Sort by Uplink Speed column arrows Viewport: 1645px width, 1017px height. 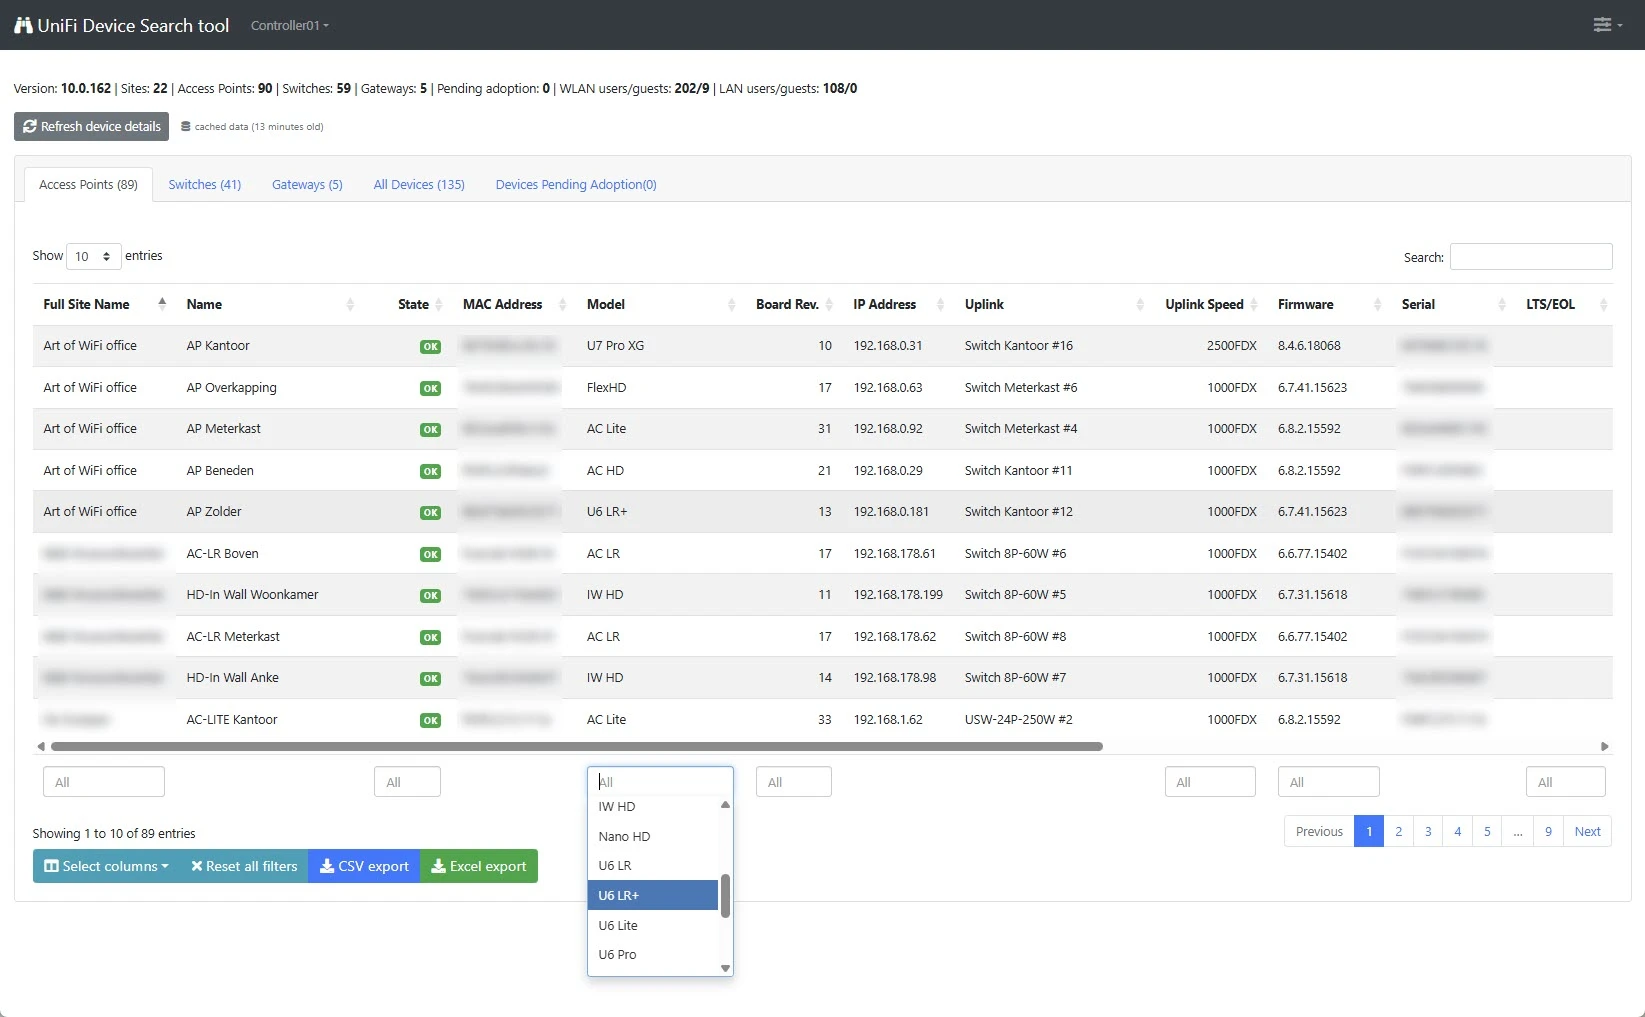(x=1254, y=304)
